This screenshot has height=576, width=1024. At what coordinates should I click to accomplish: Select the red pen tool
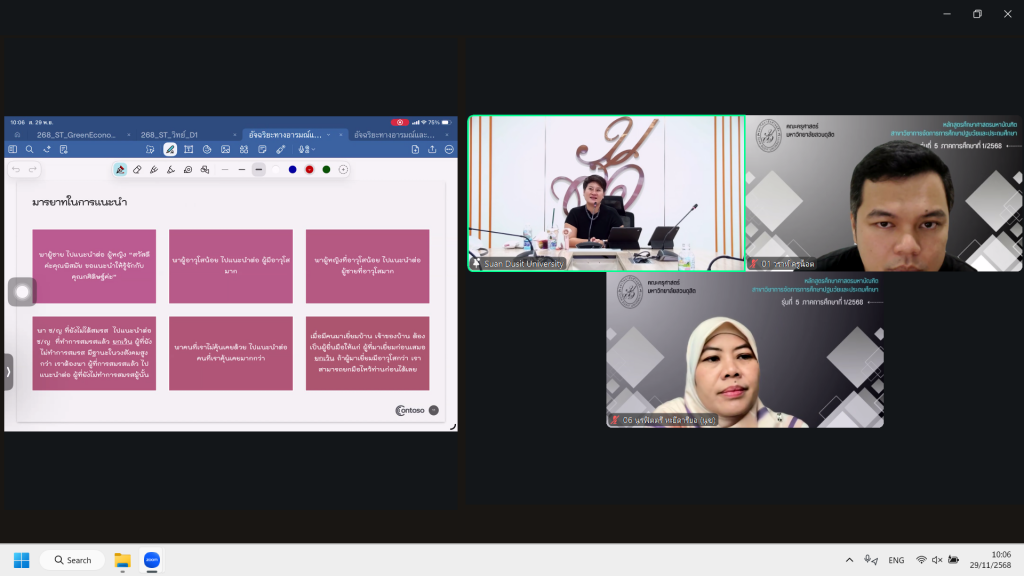tap(120, 170)
